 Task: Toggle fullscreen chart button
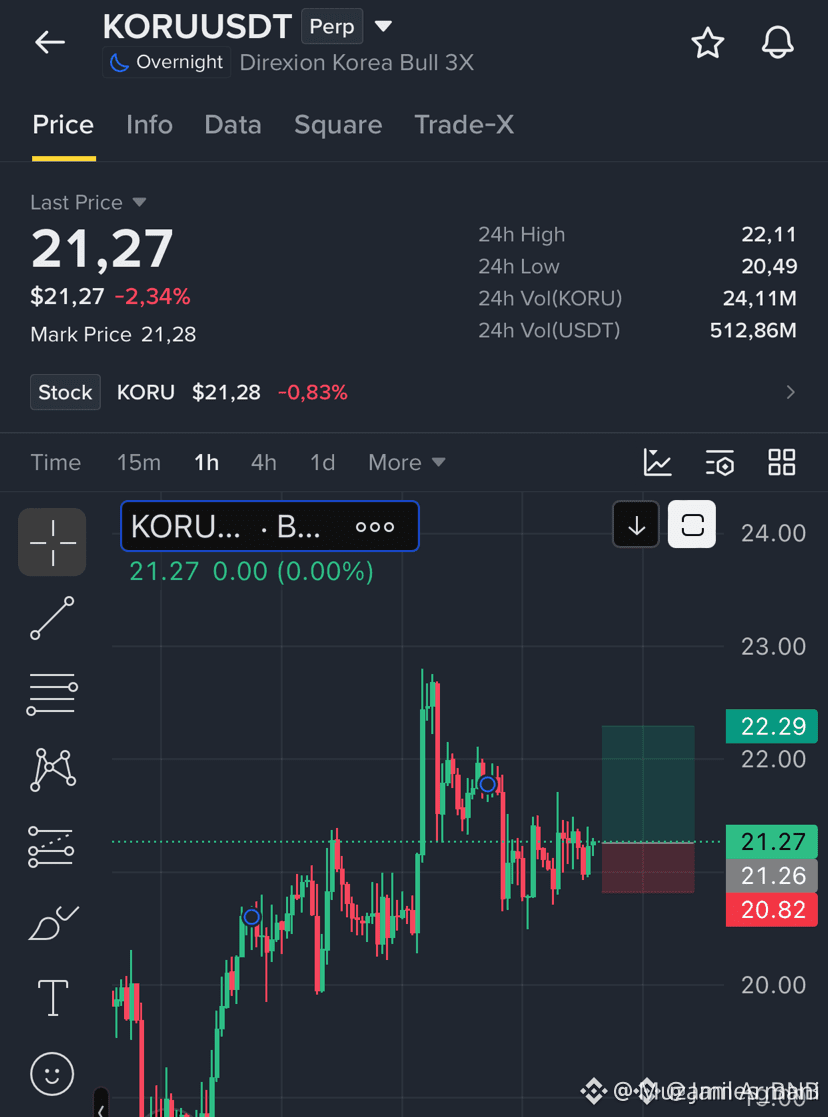692,525
